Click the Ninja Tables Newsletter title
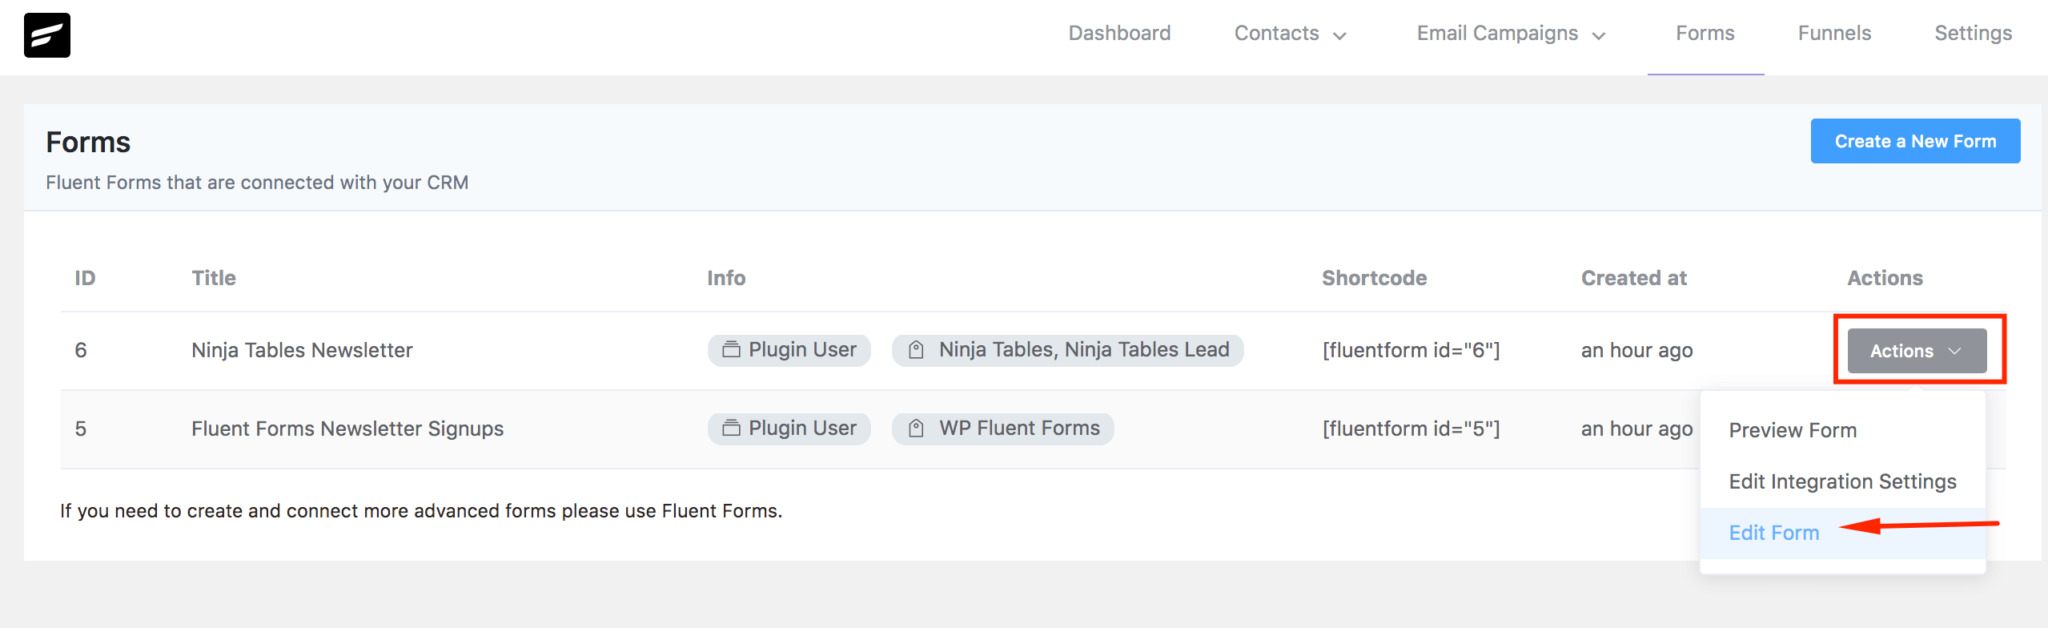This screenshot has height=628, width=2048. (302, 350)
